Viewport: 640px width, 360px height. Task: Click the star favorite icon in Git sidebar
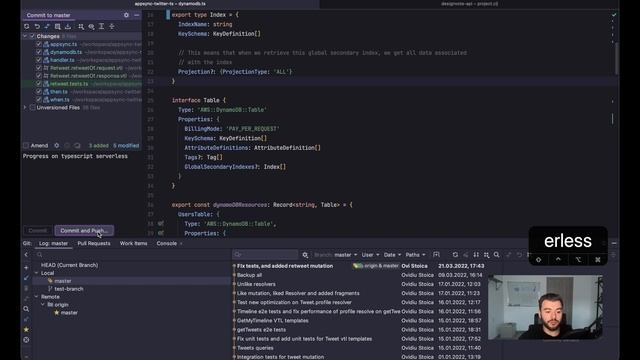(x=26, y=329)
